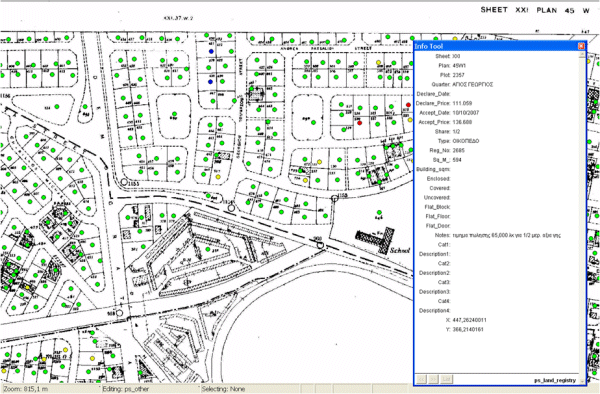Select the Sq_M_ value '594'
600x394 pixels.
point(457,160)
